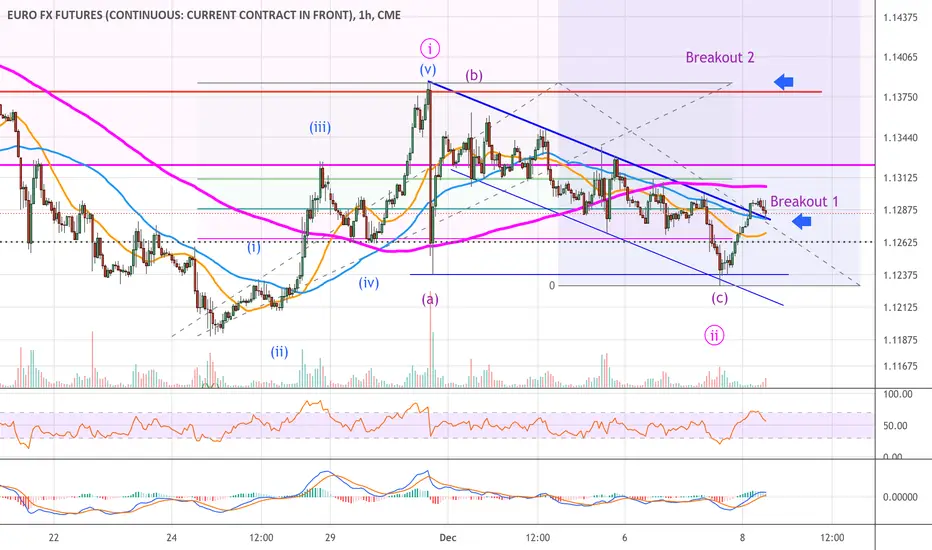Click price axis value 1.13440
932x550 pixels.
(900, 138)
